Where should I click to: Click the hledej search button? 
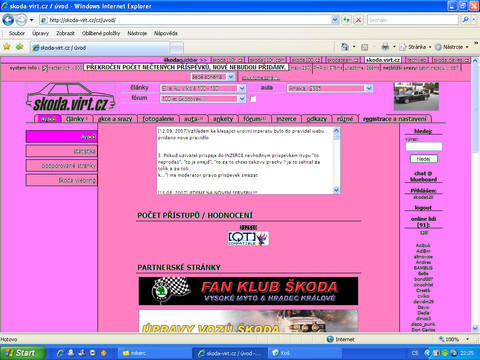[424, 159]
